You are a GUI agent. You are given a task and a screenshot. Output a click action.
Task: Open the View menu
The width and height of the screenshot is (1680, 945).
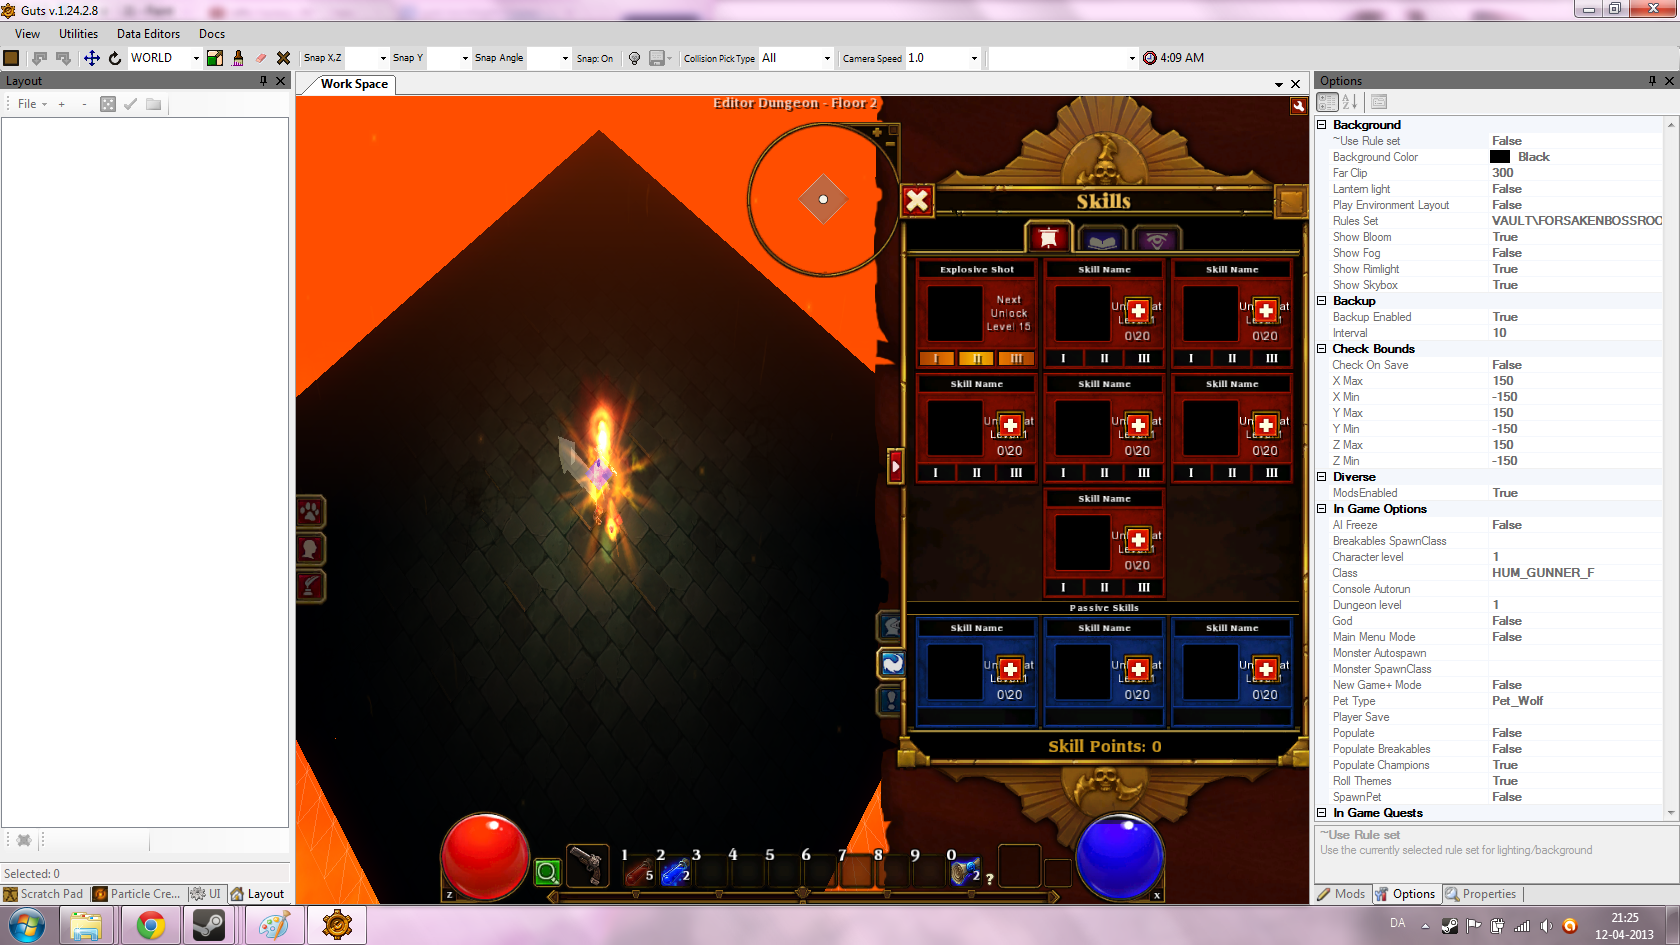pos(28,34)
